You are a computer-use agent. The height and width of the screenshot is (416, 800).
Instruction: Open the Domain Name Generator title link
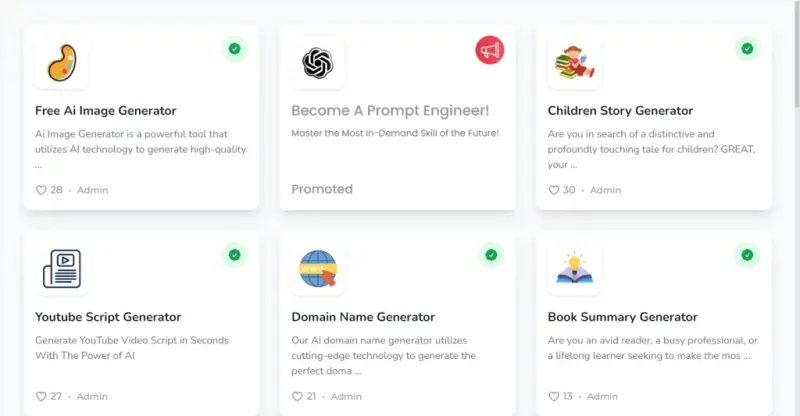pyautogui.click(x=363, y=317)
